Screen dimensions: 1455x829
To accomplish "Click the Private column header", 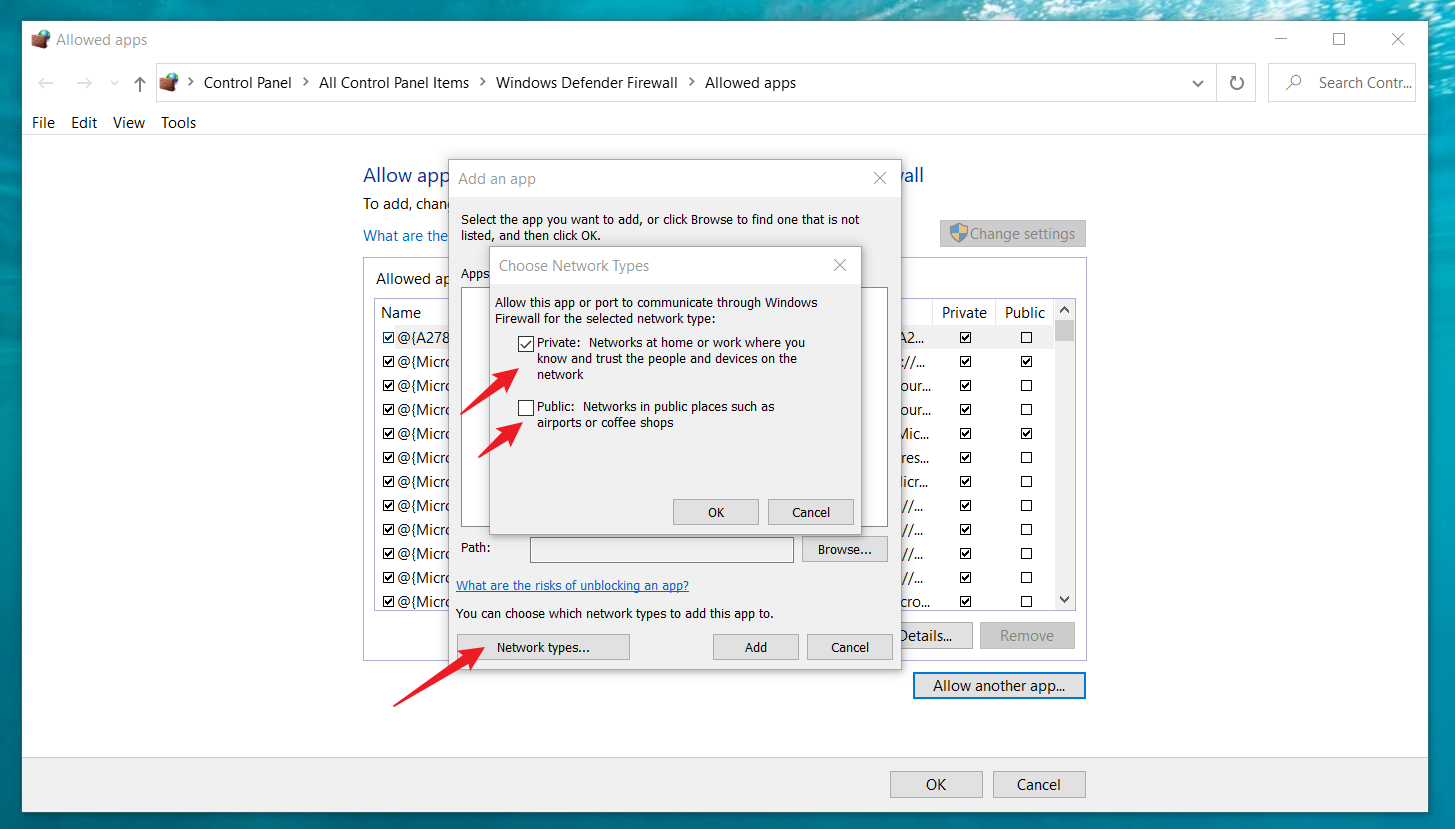I will [964, 312].
